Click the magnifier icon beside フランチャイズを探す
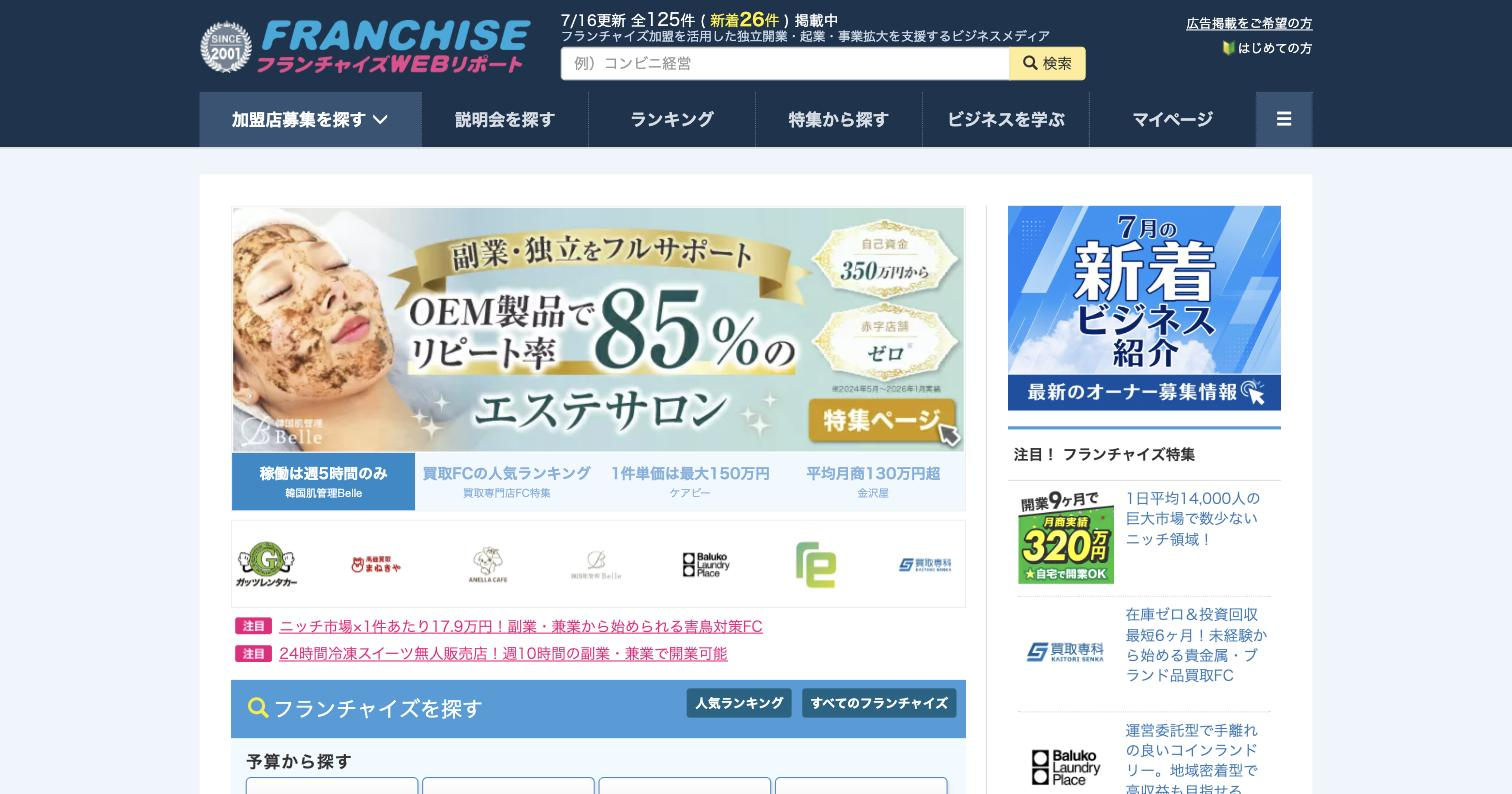Viewport: 1512px width, 794px height. click(258, 708)
